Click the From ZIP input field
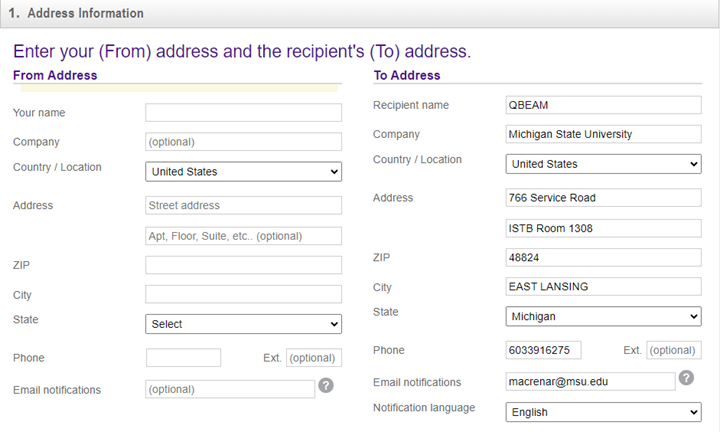Screen dimensions: 720x432 (x=243, y=265)
